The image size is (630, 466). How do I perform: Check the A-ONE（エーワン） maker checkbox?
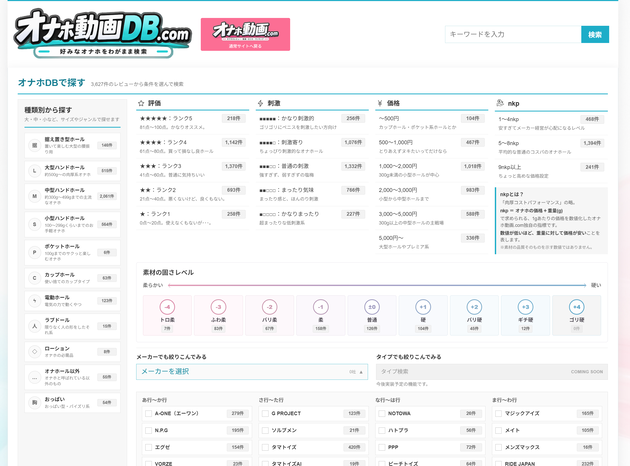point(148,413)
